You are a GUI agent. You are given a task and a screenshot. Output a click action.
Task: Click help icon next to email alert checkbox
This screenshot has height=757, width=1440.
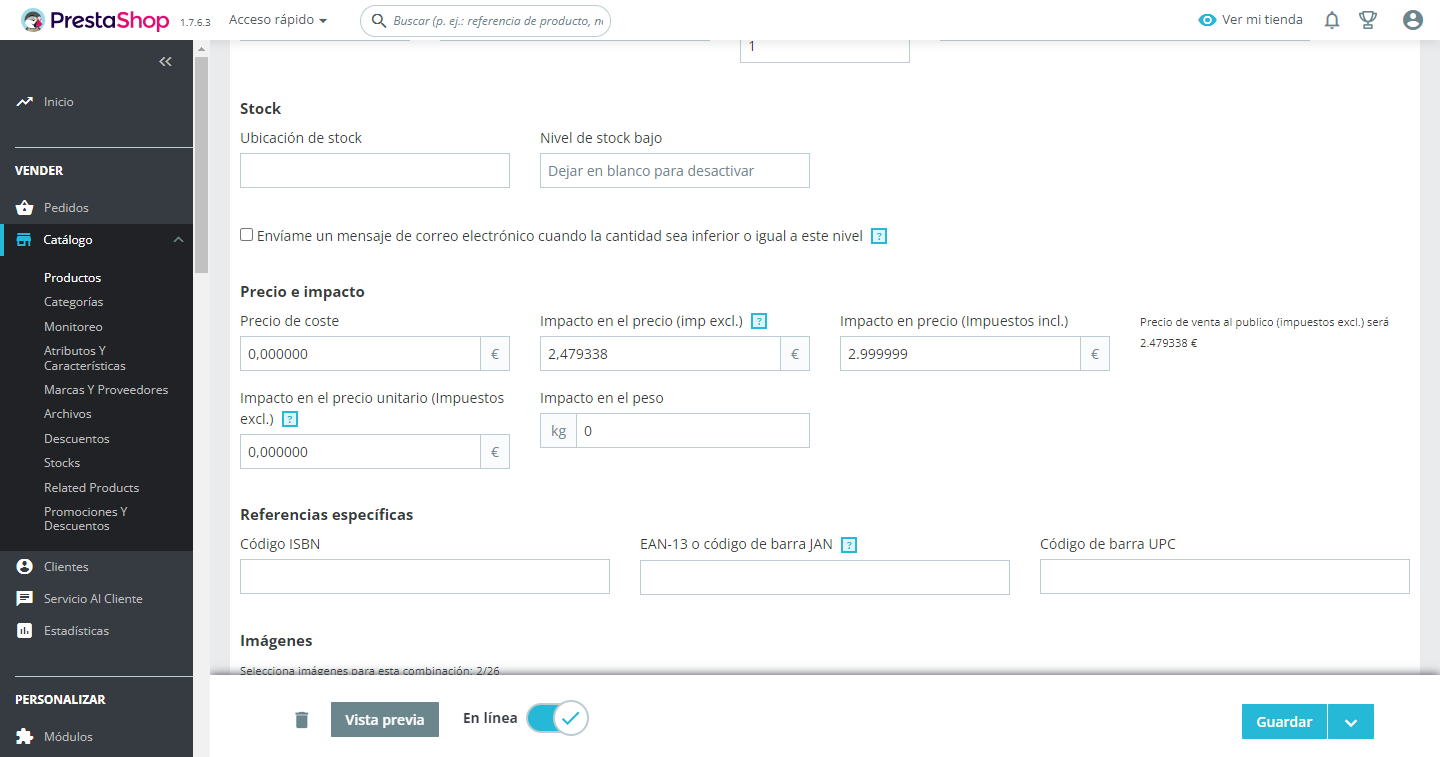click(879, 237)
